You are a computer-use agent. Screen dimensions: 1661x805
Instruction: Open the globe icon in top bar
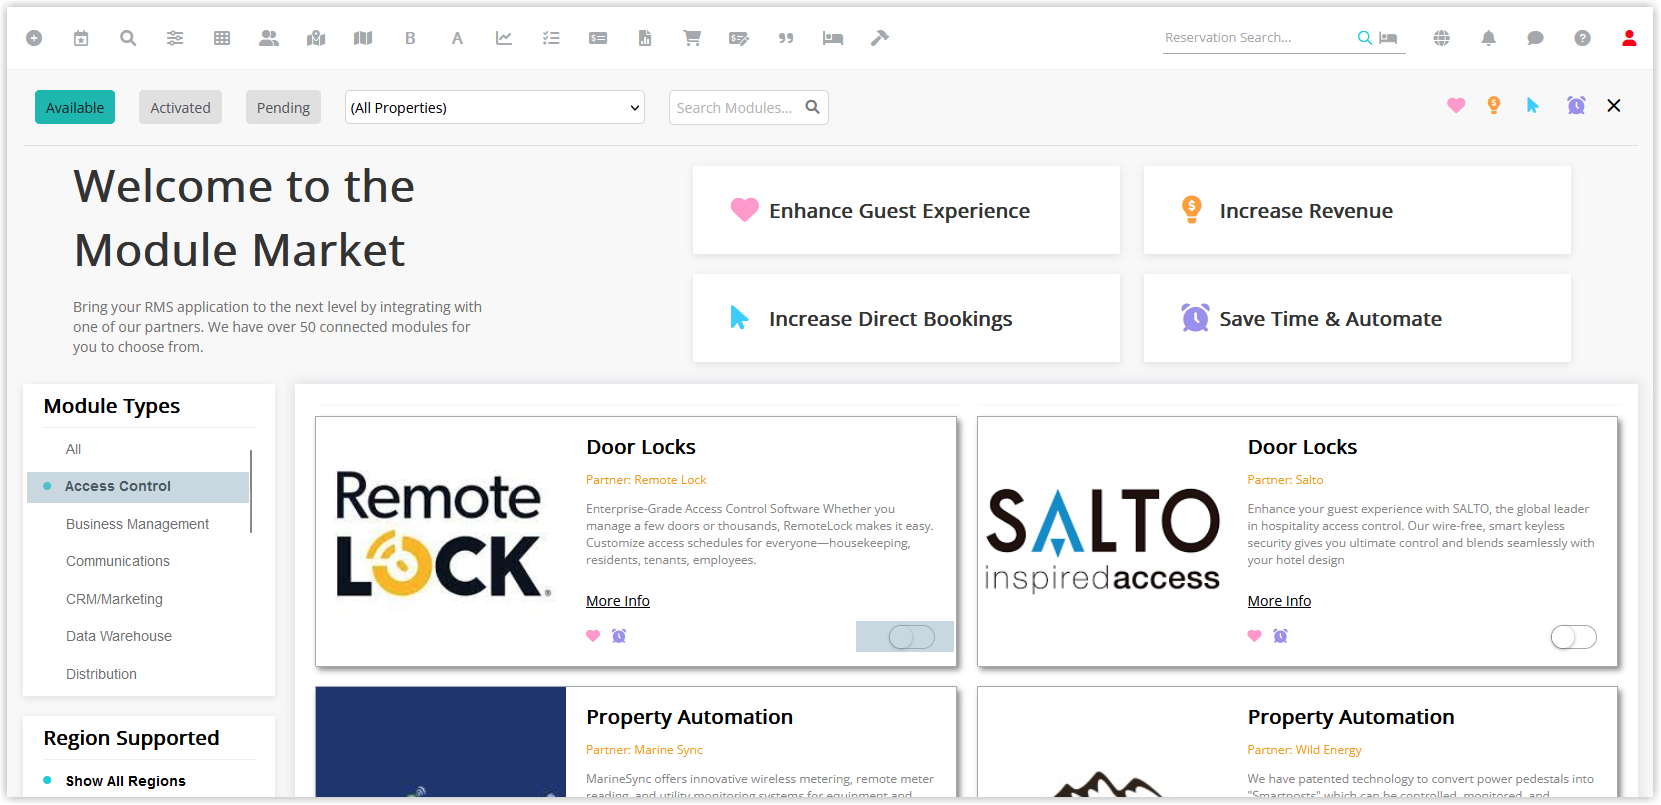click(x=1441, y=38)
